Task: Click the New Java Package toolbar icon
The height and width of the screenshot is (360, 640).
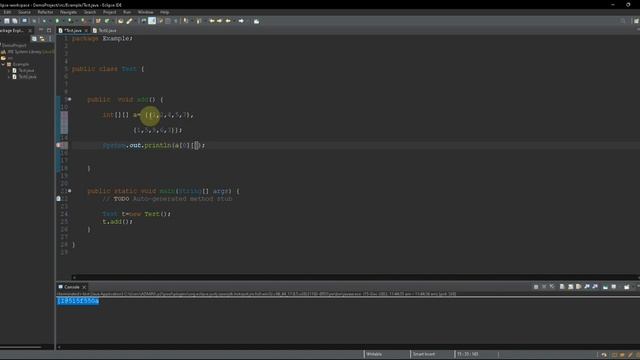Action: tap(98, 21)
